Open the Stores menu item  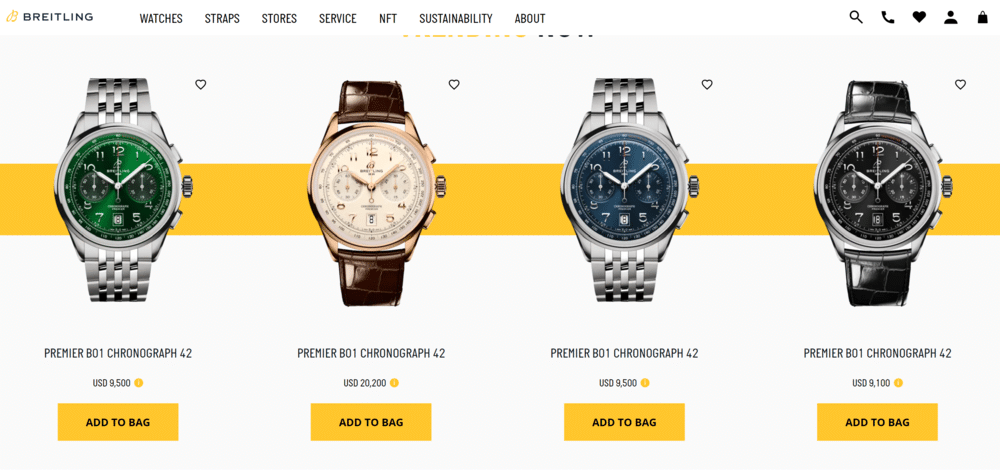pyautogui.click(x=279, y=18)
